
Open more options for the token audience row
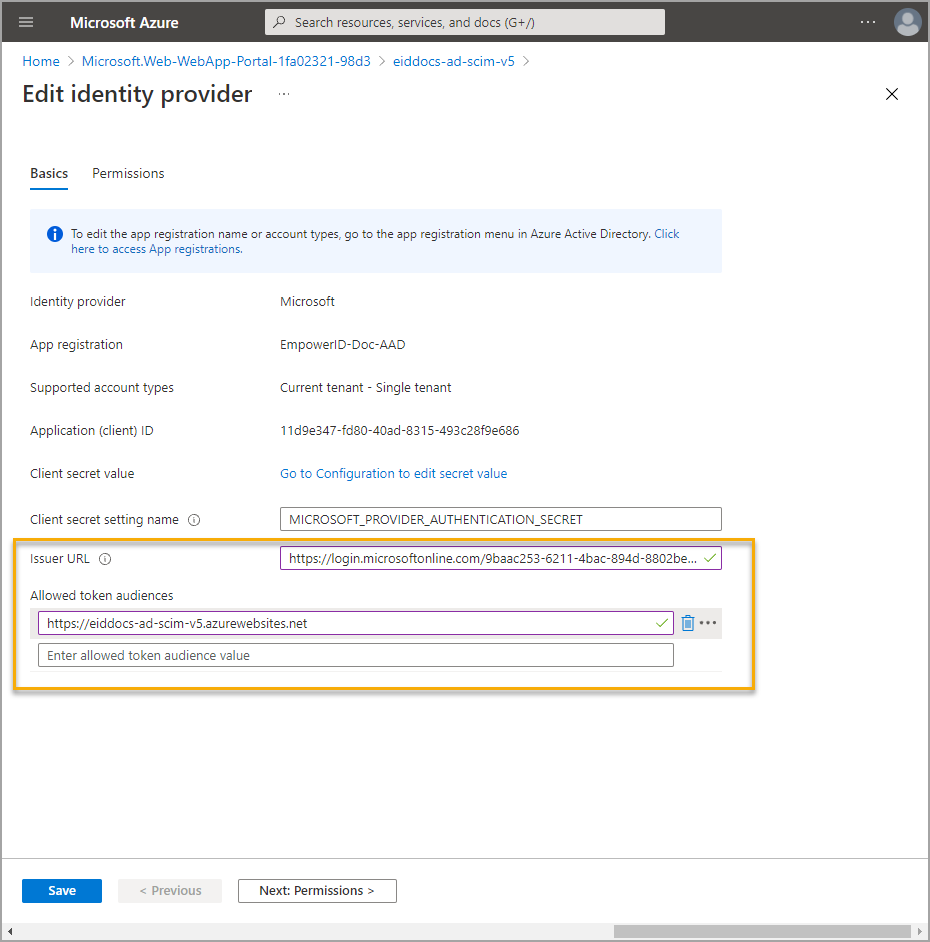tap(708, 623)
